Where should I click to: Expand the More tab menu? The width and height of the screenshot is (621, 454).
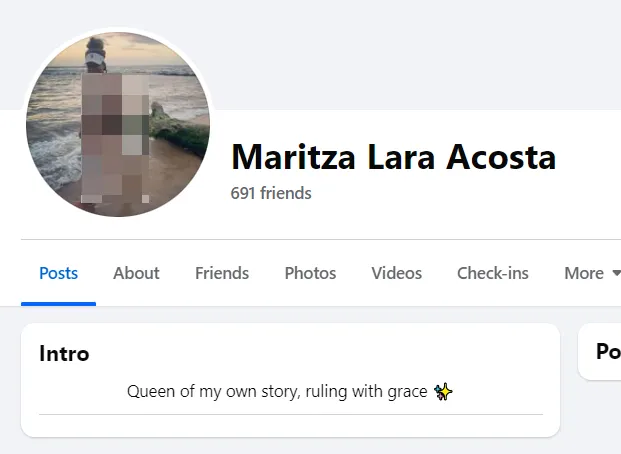592,273
